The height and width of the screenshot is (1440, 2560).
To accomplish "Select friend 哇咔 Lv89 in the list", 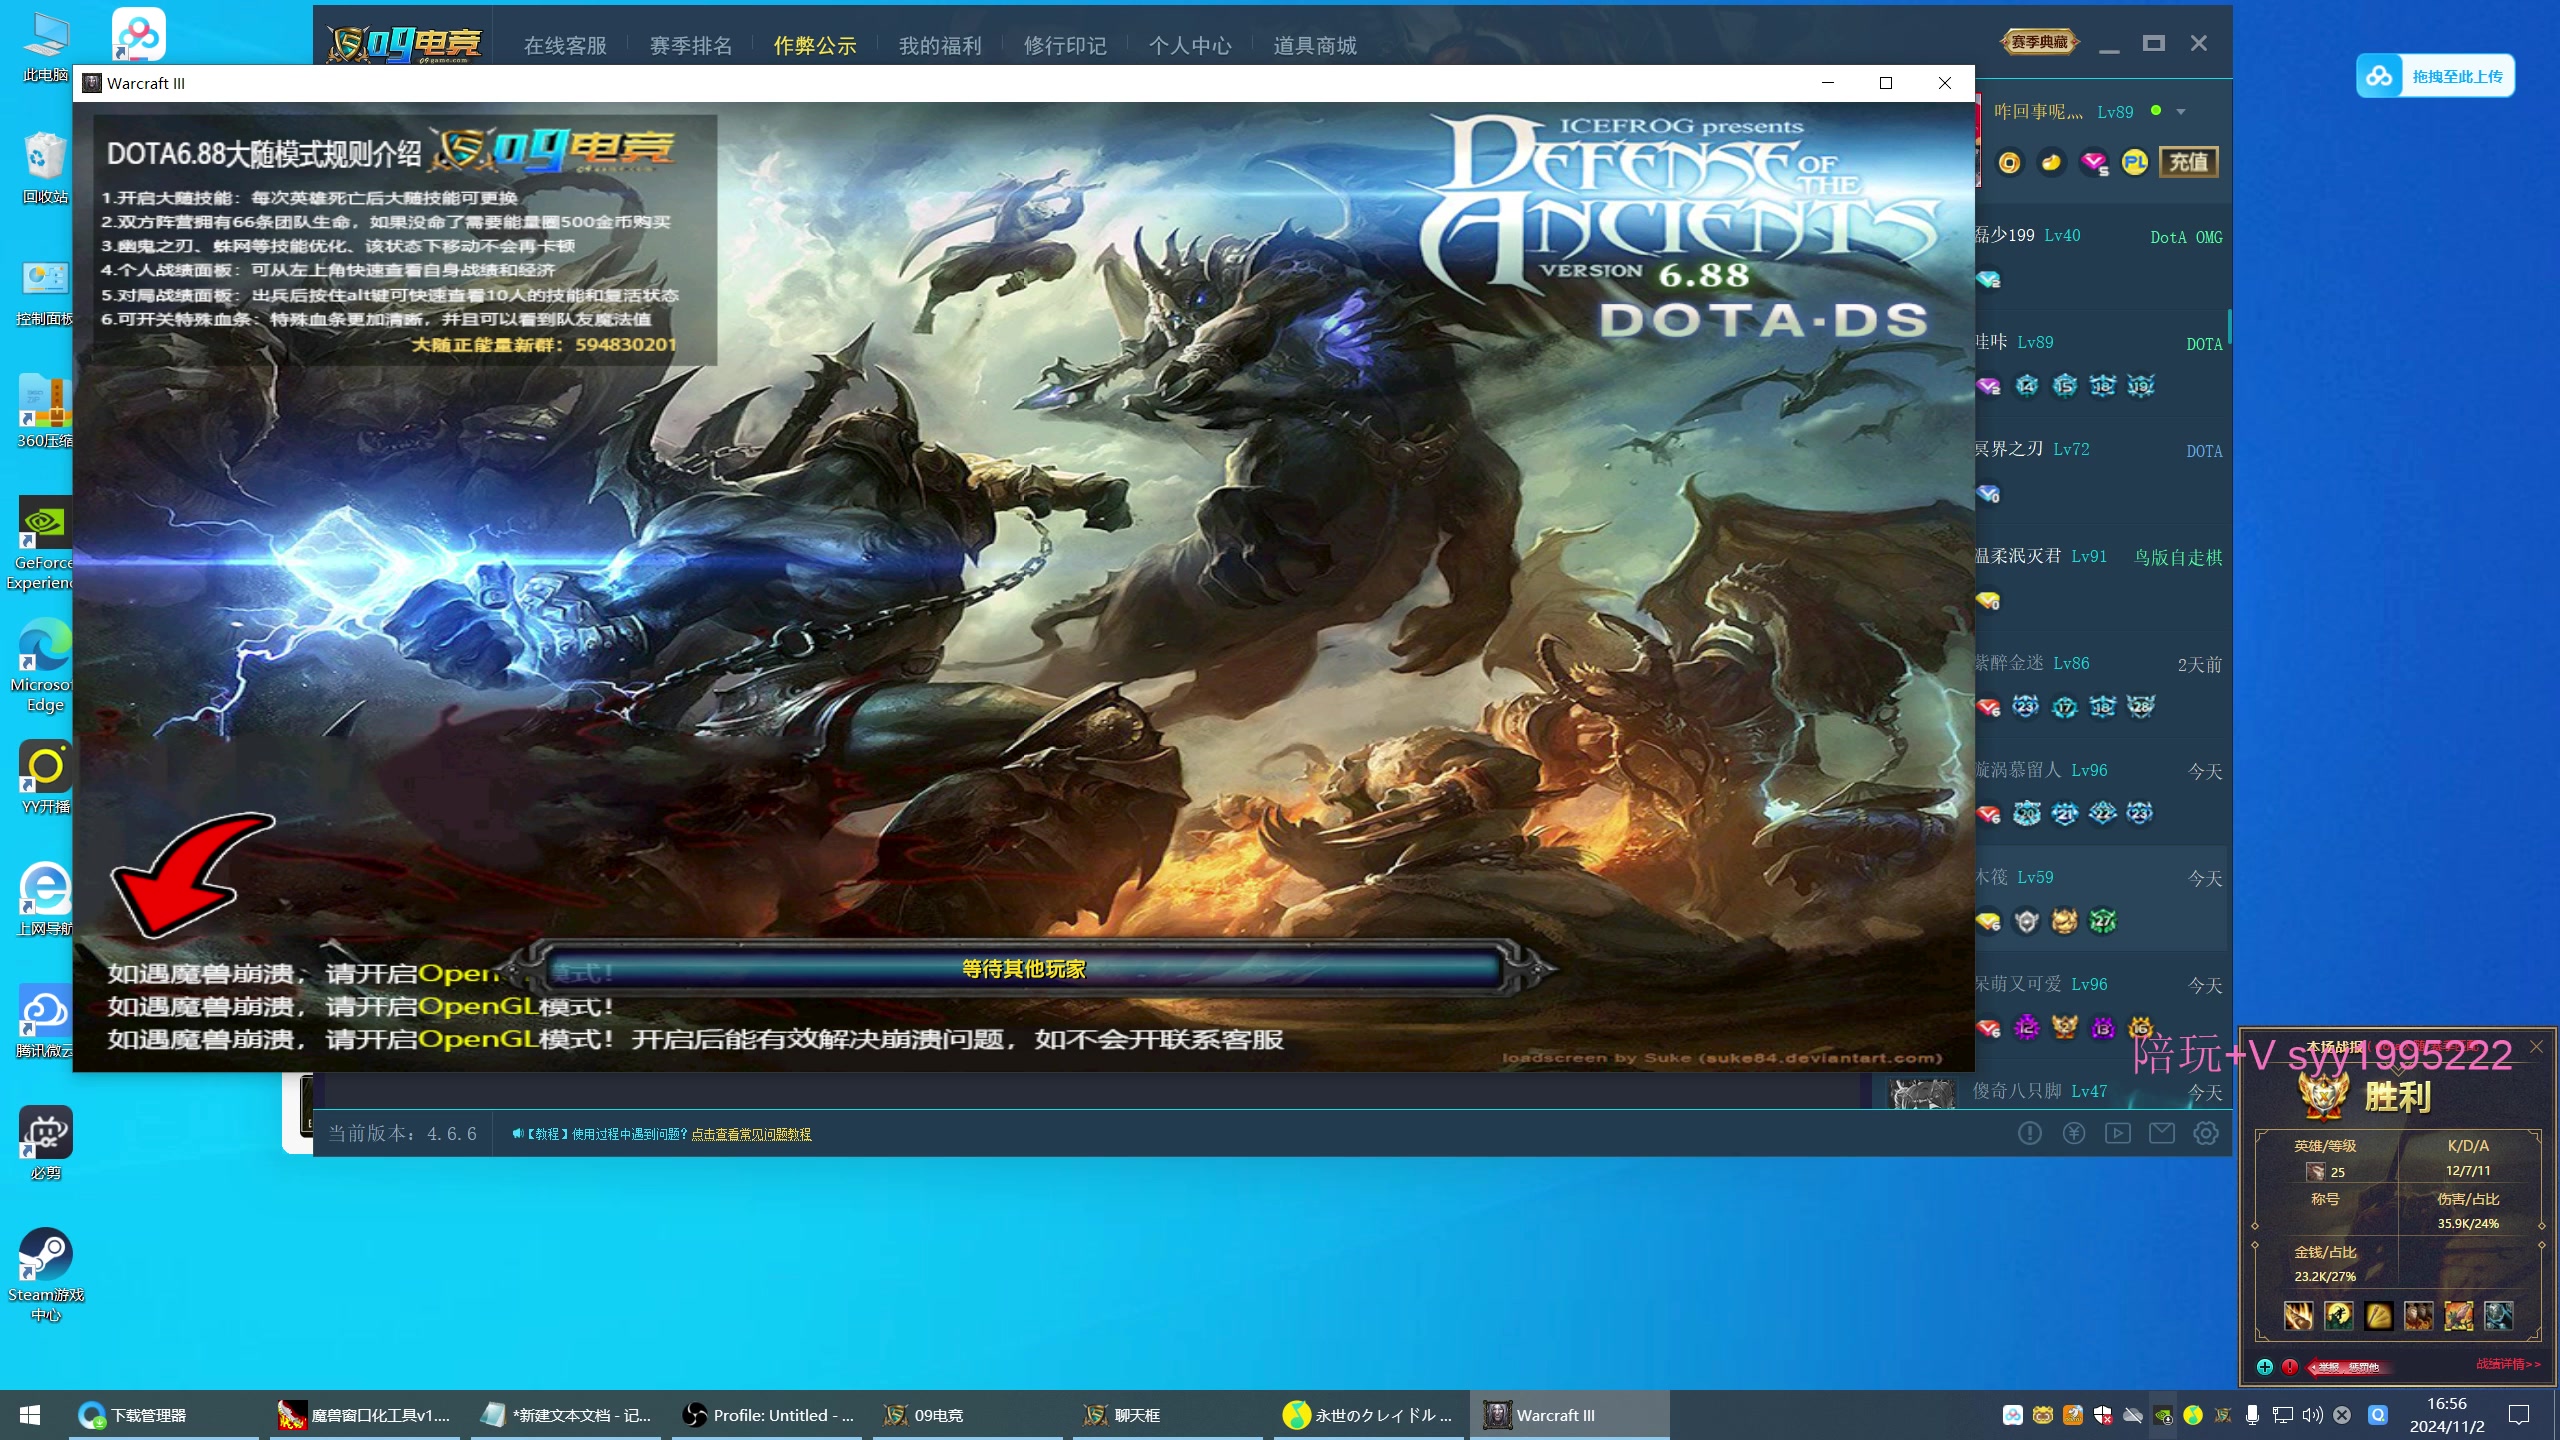I will [2100, 364].
